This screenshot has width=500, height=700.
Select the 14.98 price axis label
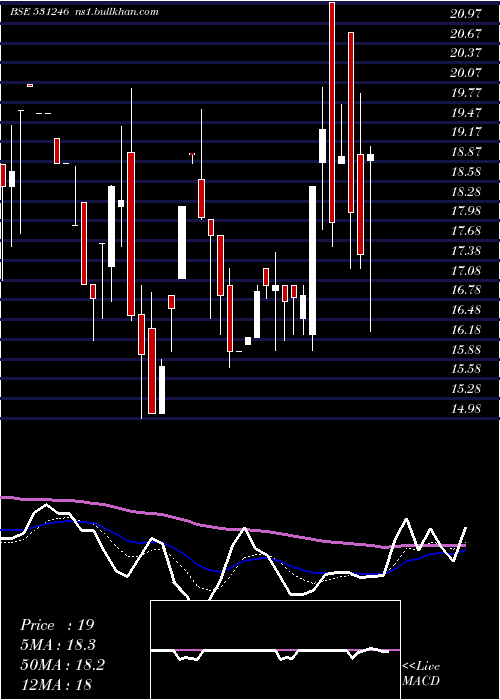(466, 408)
